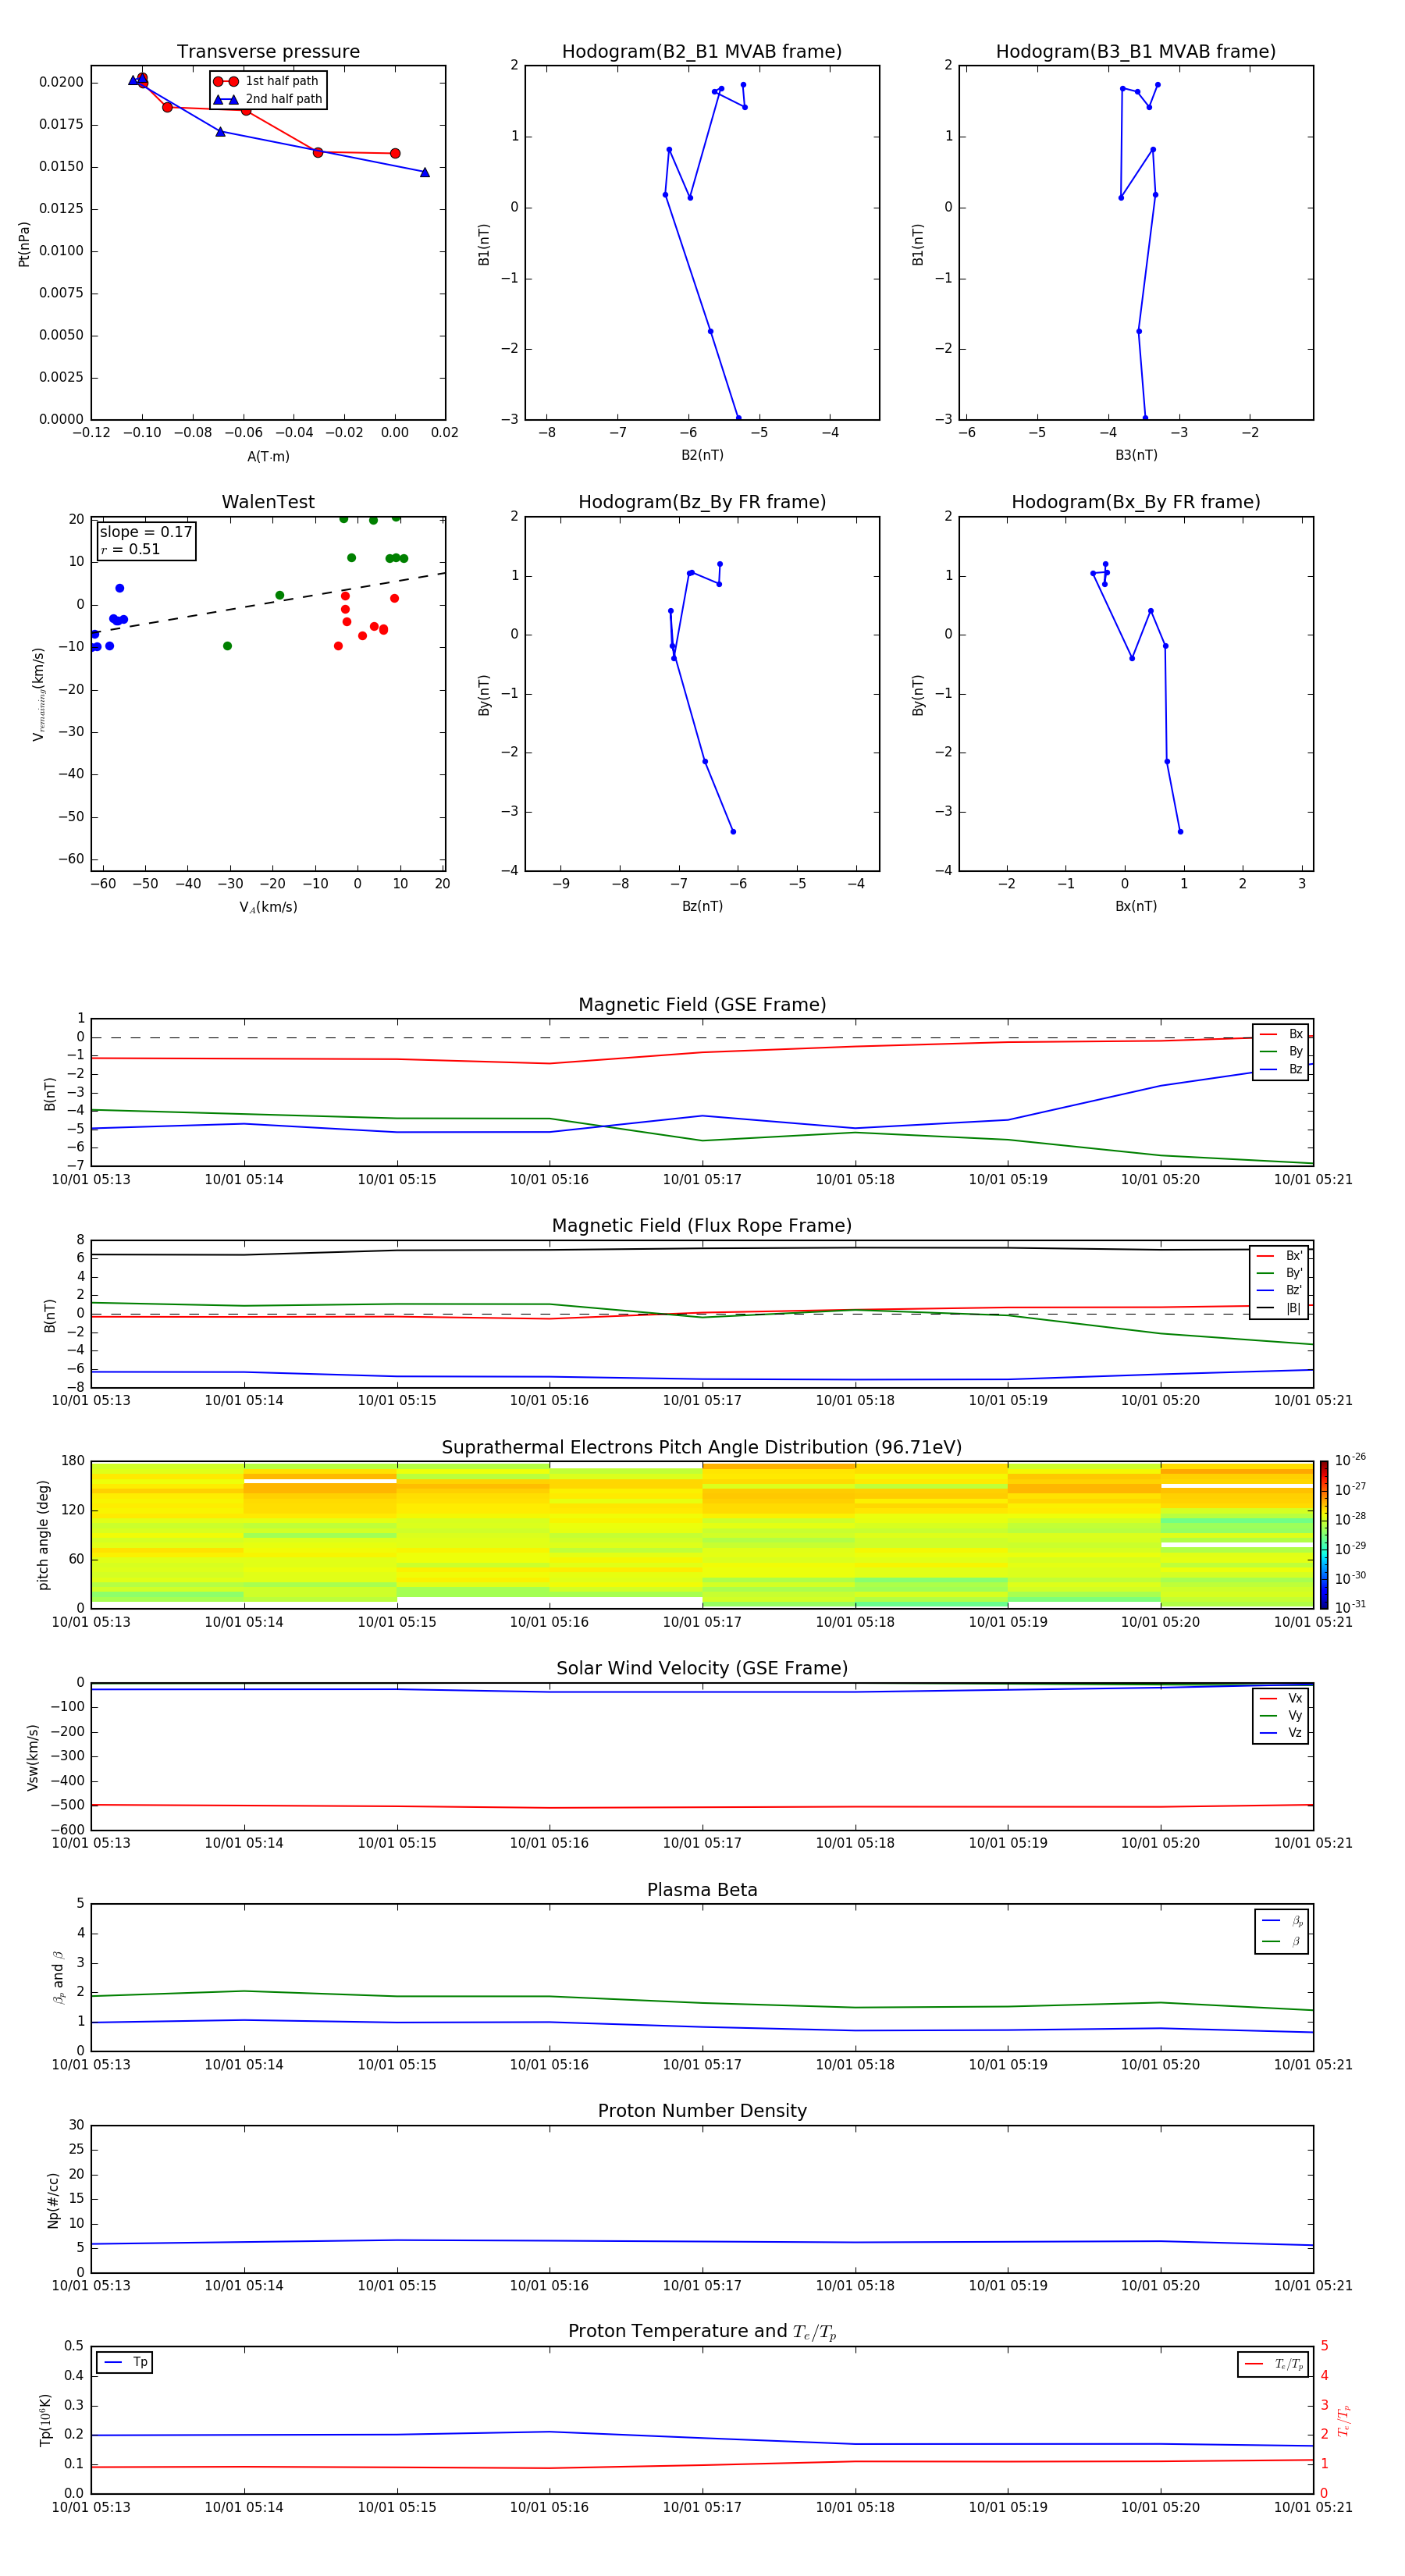This screenshot has height=2576, width=1405.
Task: Click the 'Magnetic Field (Flux Rope Frame)' title
Action: [702, 1226]
